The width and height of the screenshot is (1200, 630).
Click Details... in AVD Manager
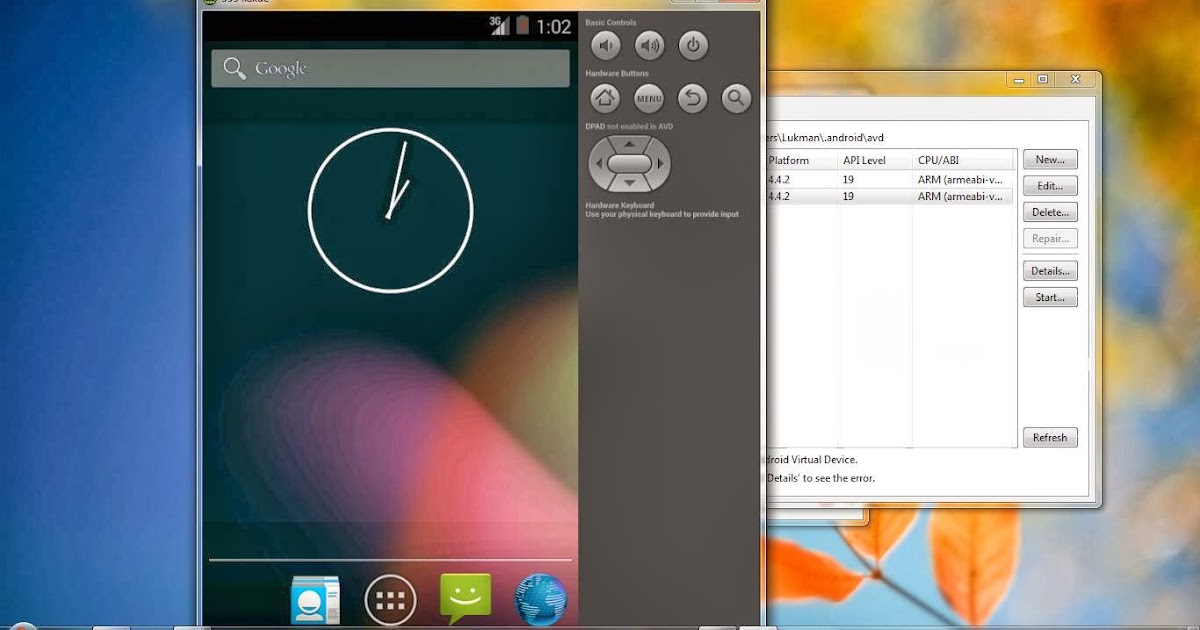pyautogui.click(x=1050, y=271)
